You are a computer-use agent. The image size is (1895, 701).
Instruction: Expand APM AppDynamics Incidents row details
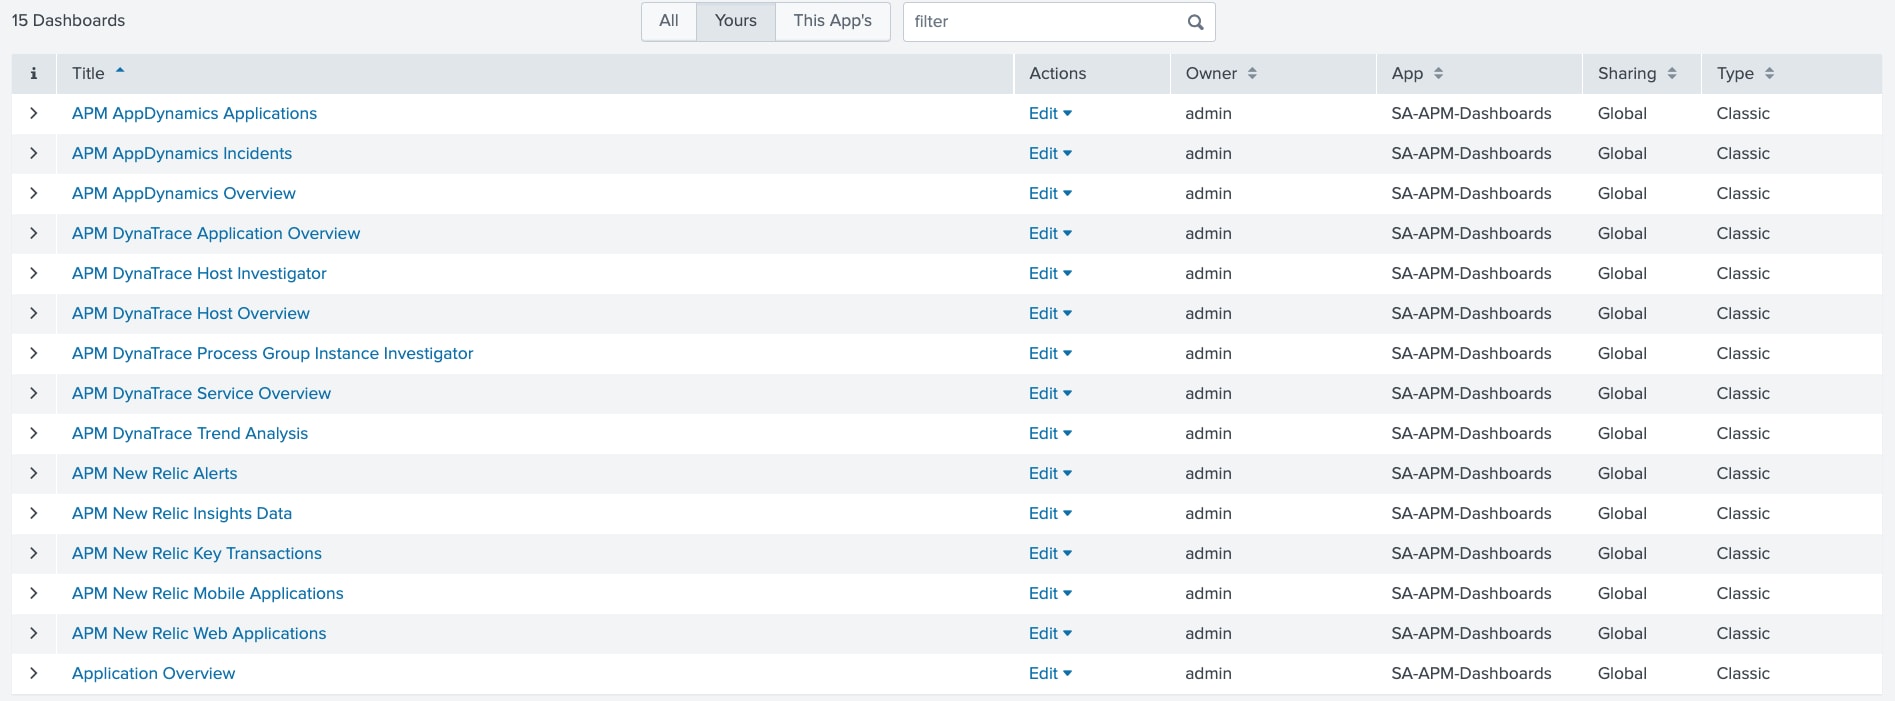[x=33, y=153]
